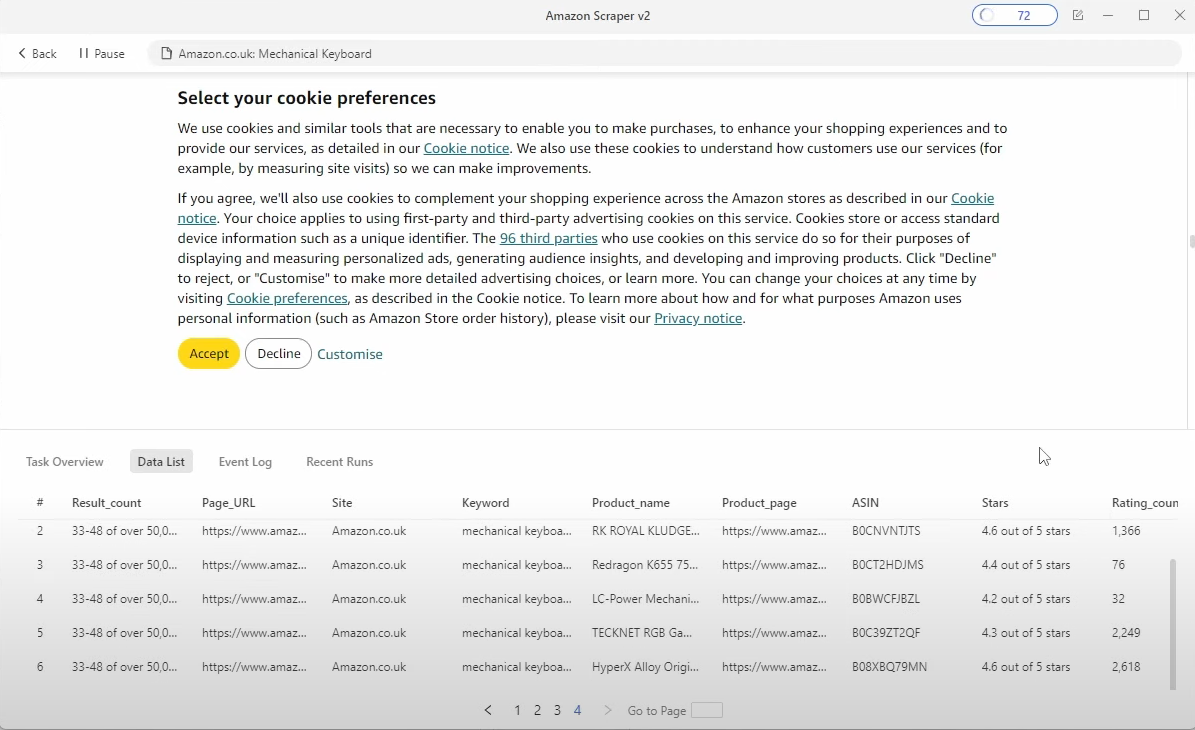The image size is (1195, 730).
Task: Decline the cookies
Action: (278, 354)
